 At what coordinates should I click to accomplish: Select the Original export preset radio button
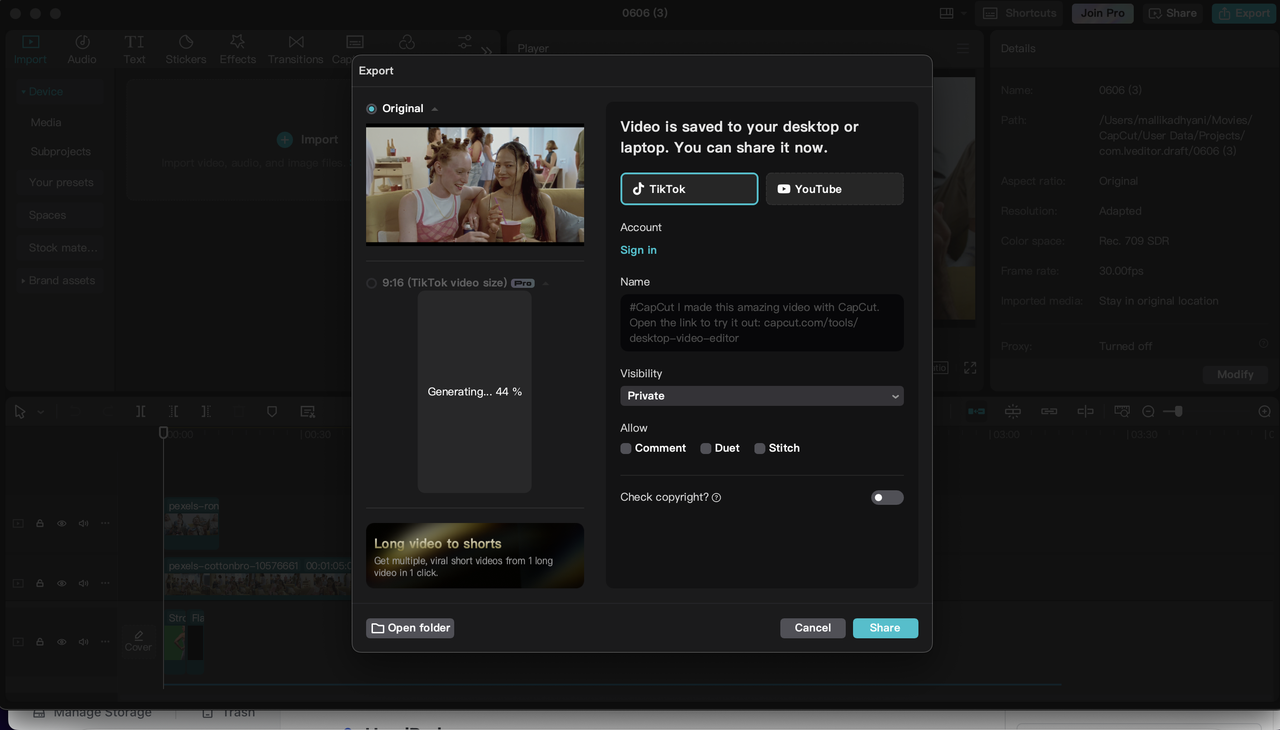tap(371, 108)
